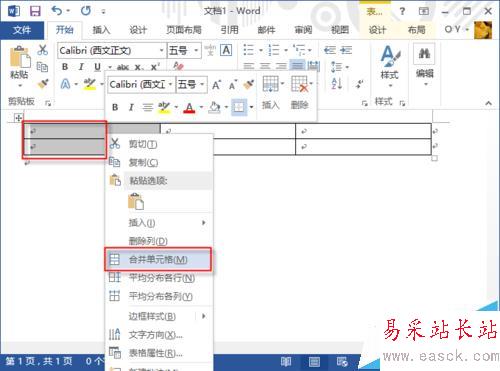Click decrease indent icon
Image resolution: width=500 pixels, height=371 pixels.
tap(330, 50)
